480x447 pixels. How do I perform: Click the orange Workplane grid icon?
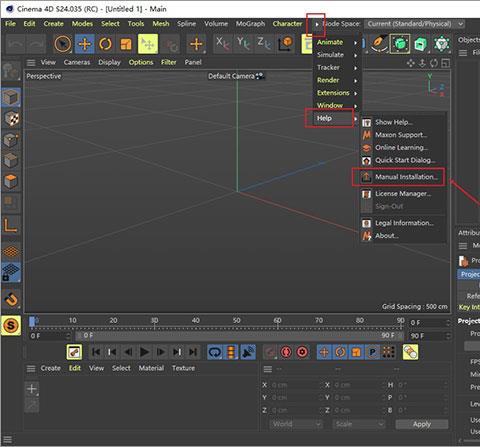[11, 251]
